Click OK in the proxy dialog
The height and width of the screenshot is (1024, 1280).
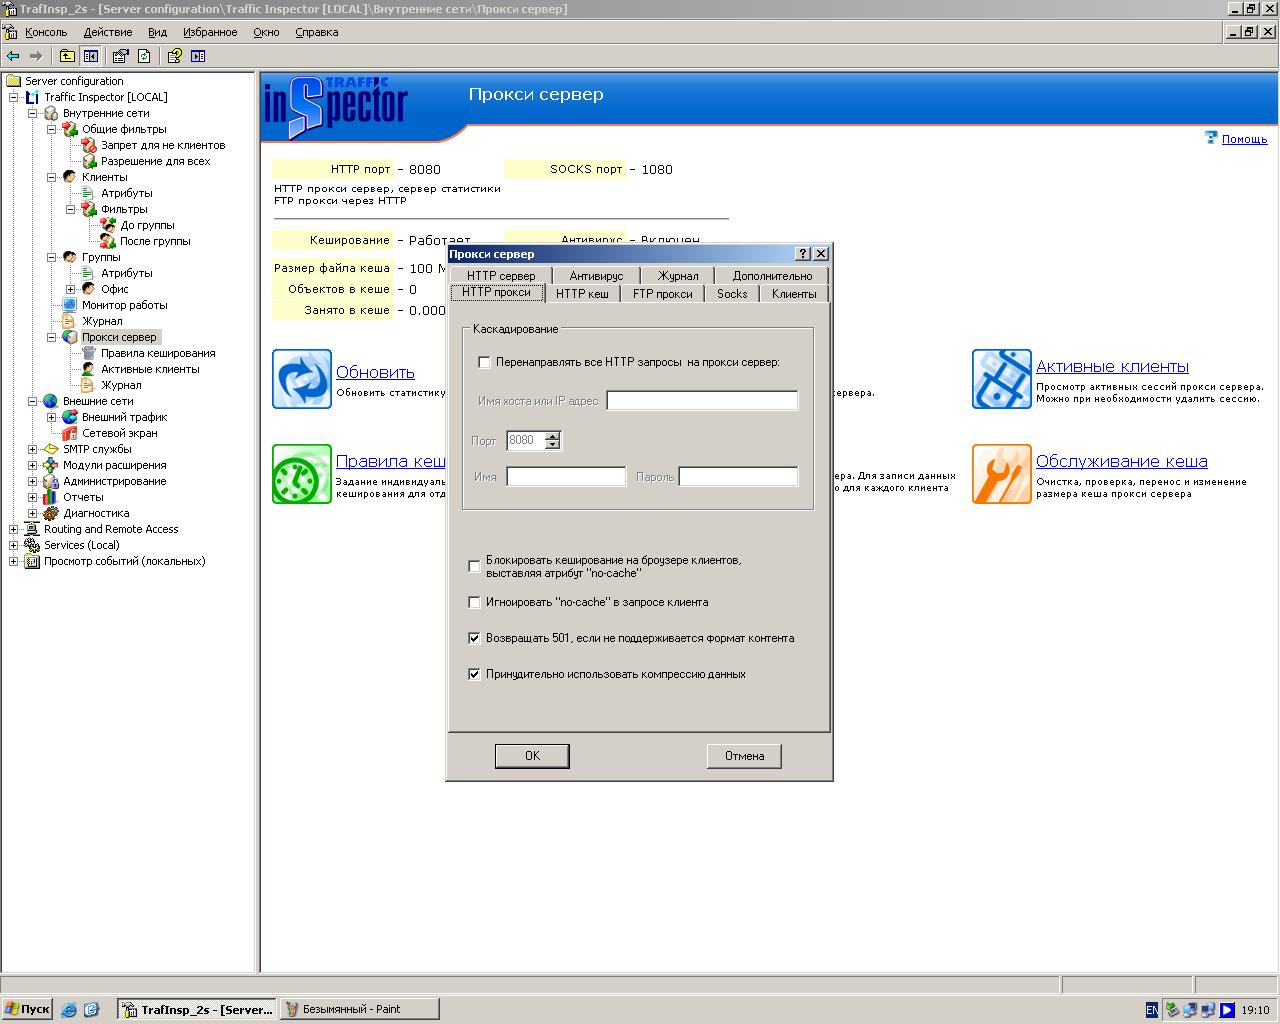pyautogui.click(x=532, y=756)
